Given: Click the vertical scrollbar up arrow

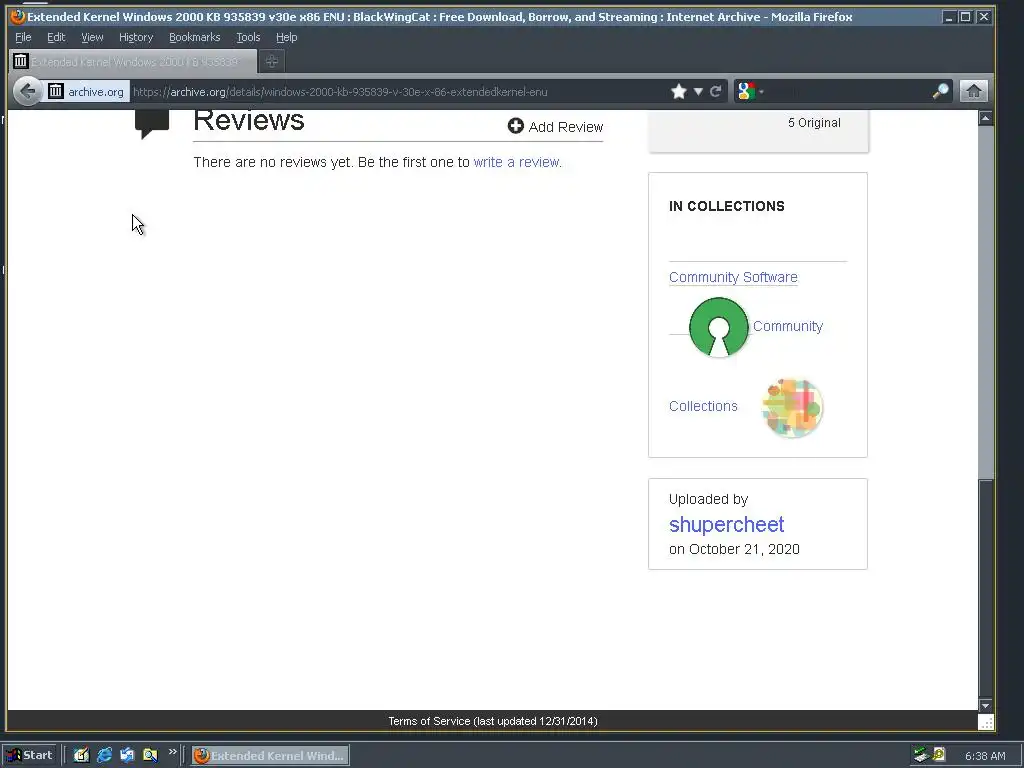Looking at the screenshot, I should (x=986, y=118).
